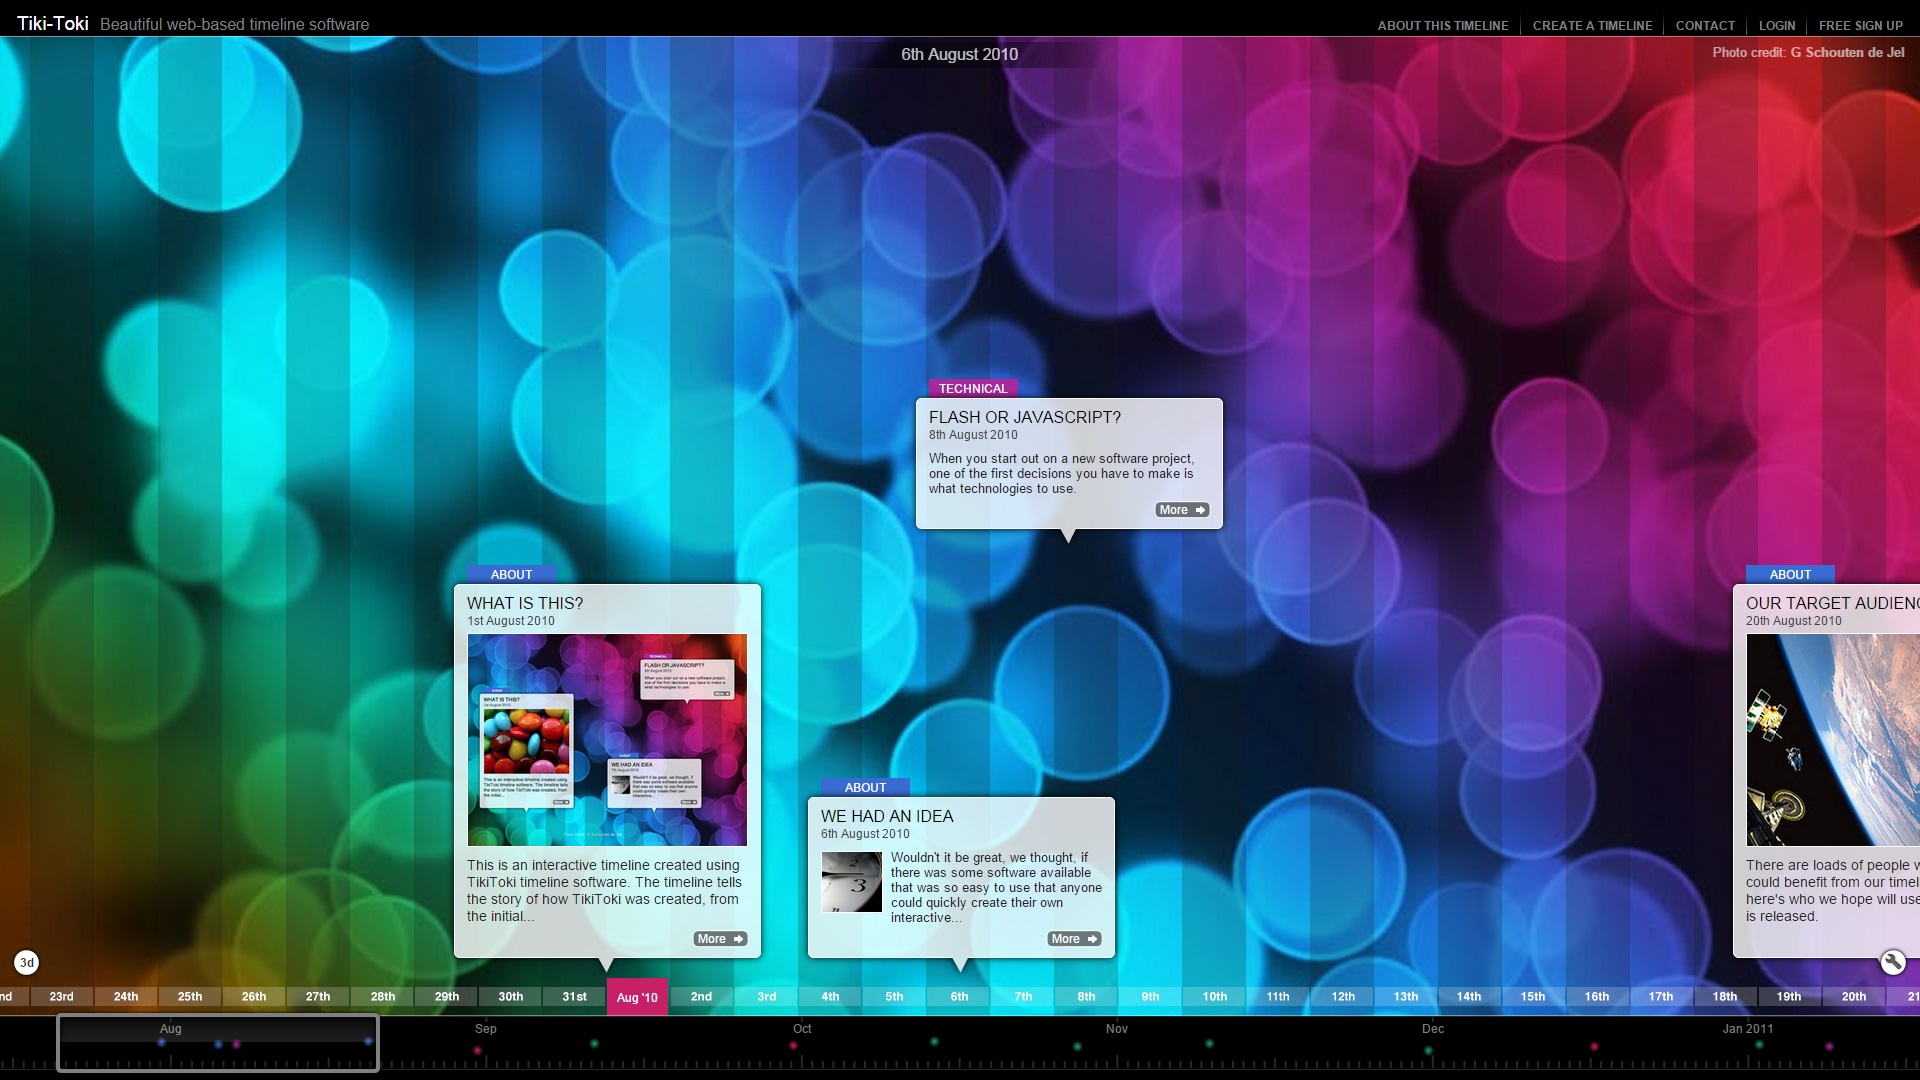1920x1080 pixels.
Task: Select the Aug '10 marker on date bar
Action: (637, 997)
